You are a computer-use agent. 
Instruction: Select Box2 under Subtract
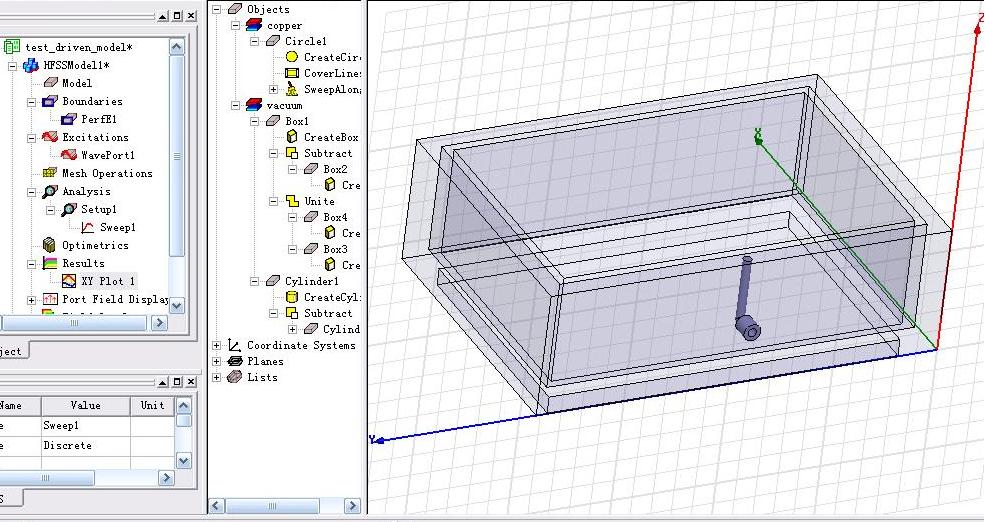(x=335, y=169)
